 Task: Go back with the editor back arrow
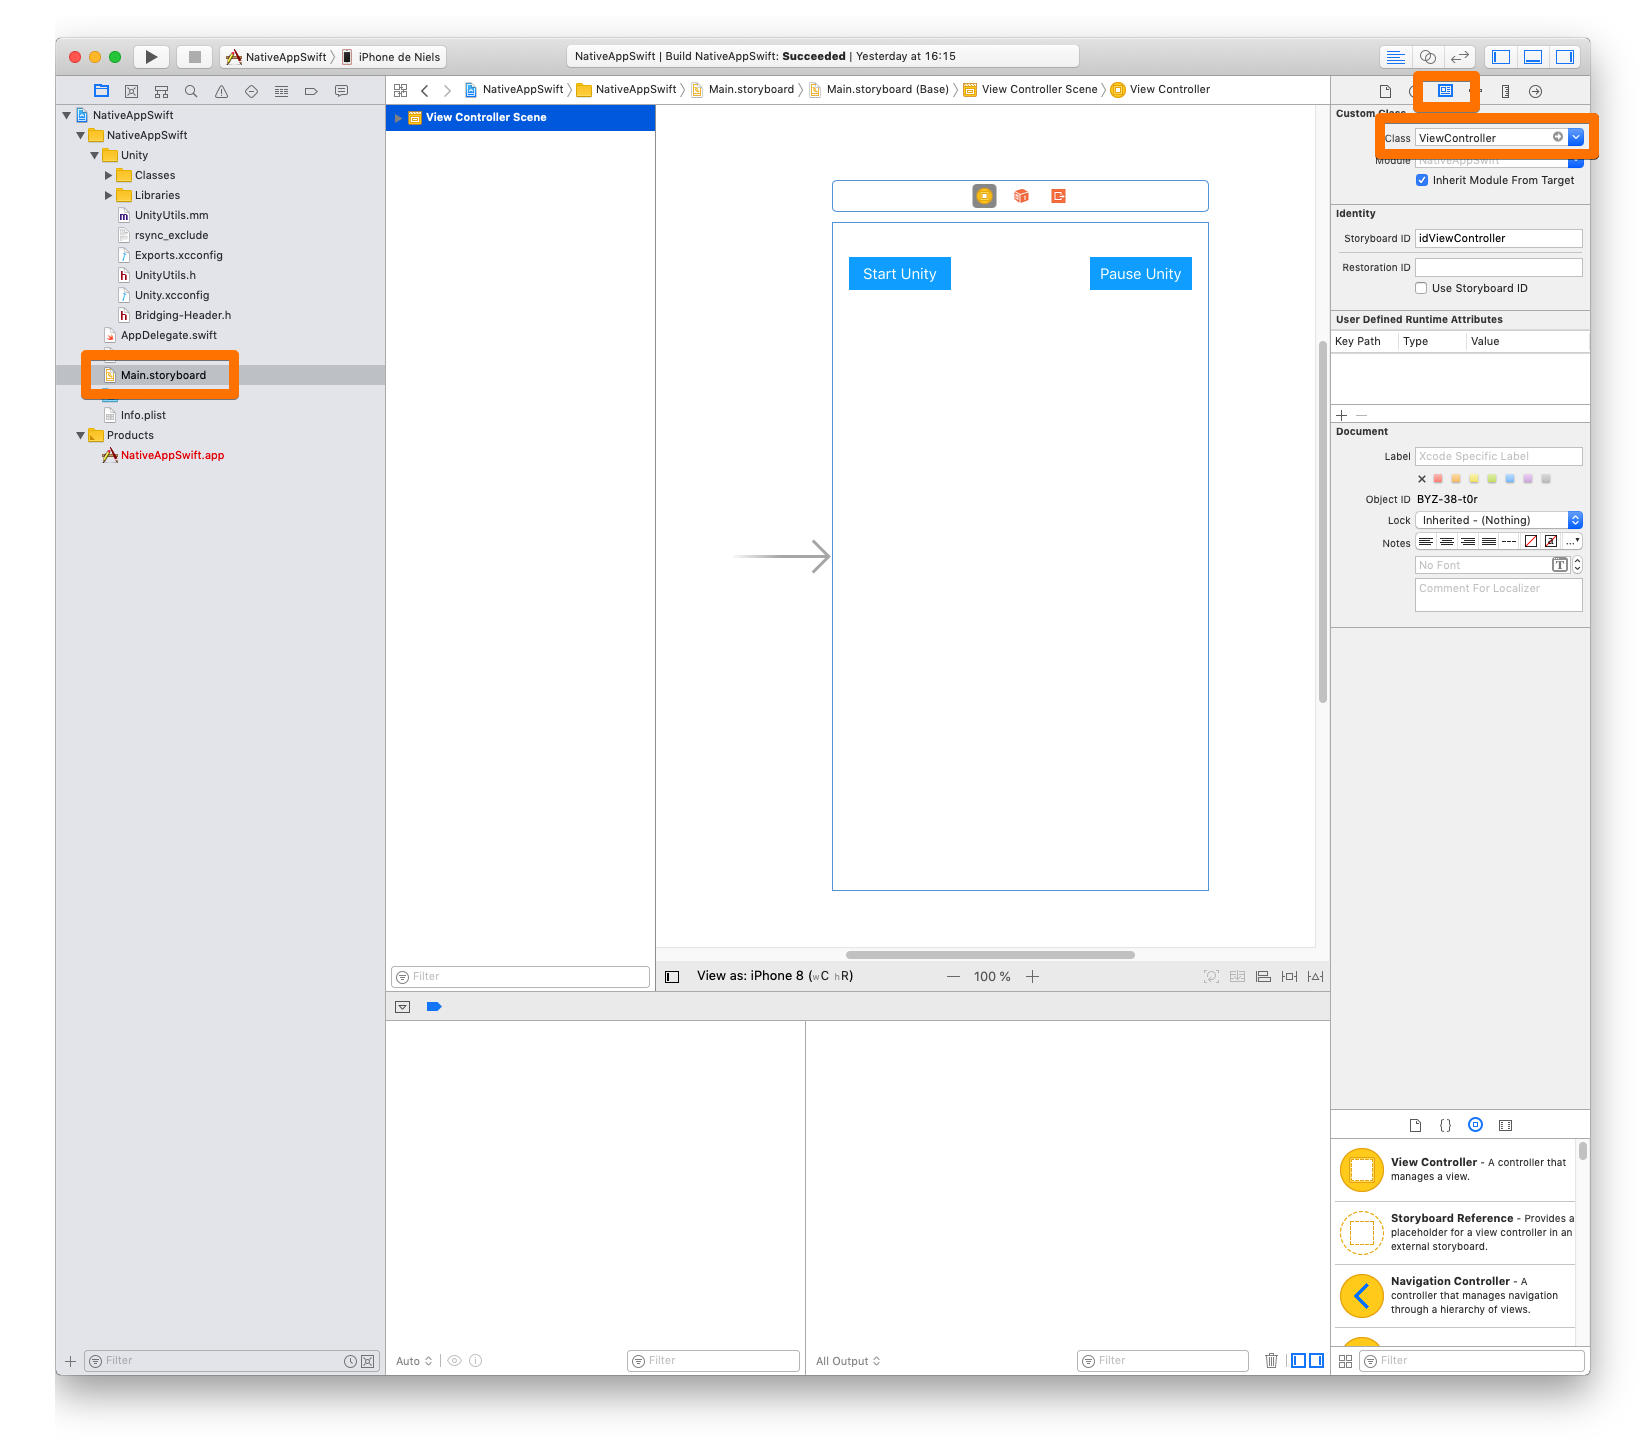pyautogui.click(x=425, y=90)
